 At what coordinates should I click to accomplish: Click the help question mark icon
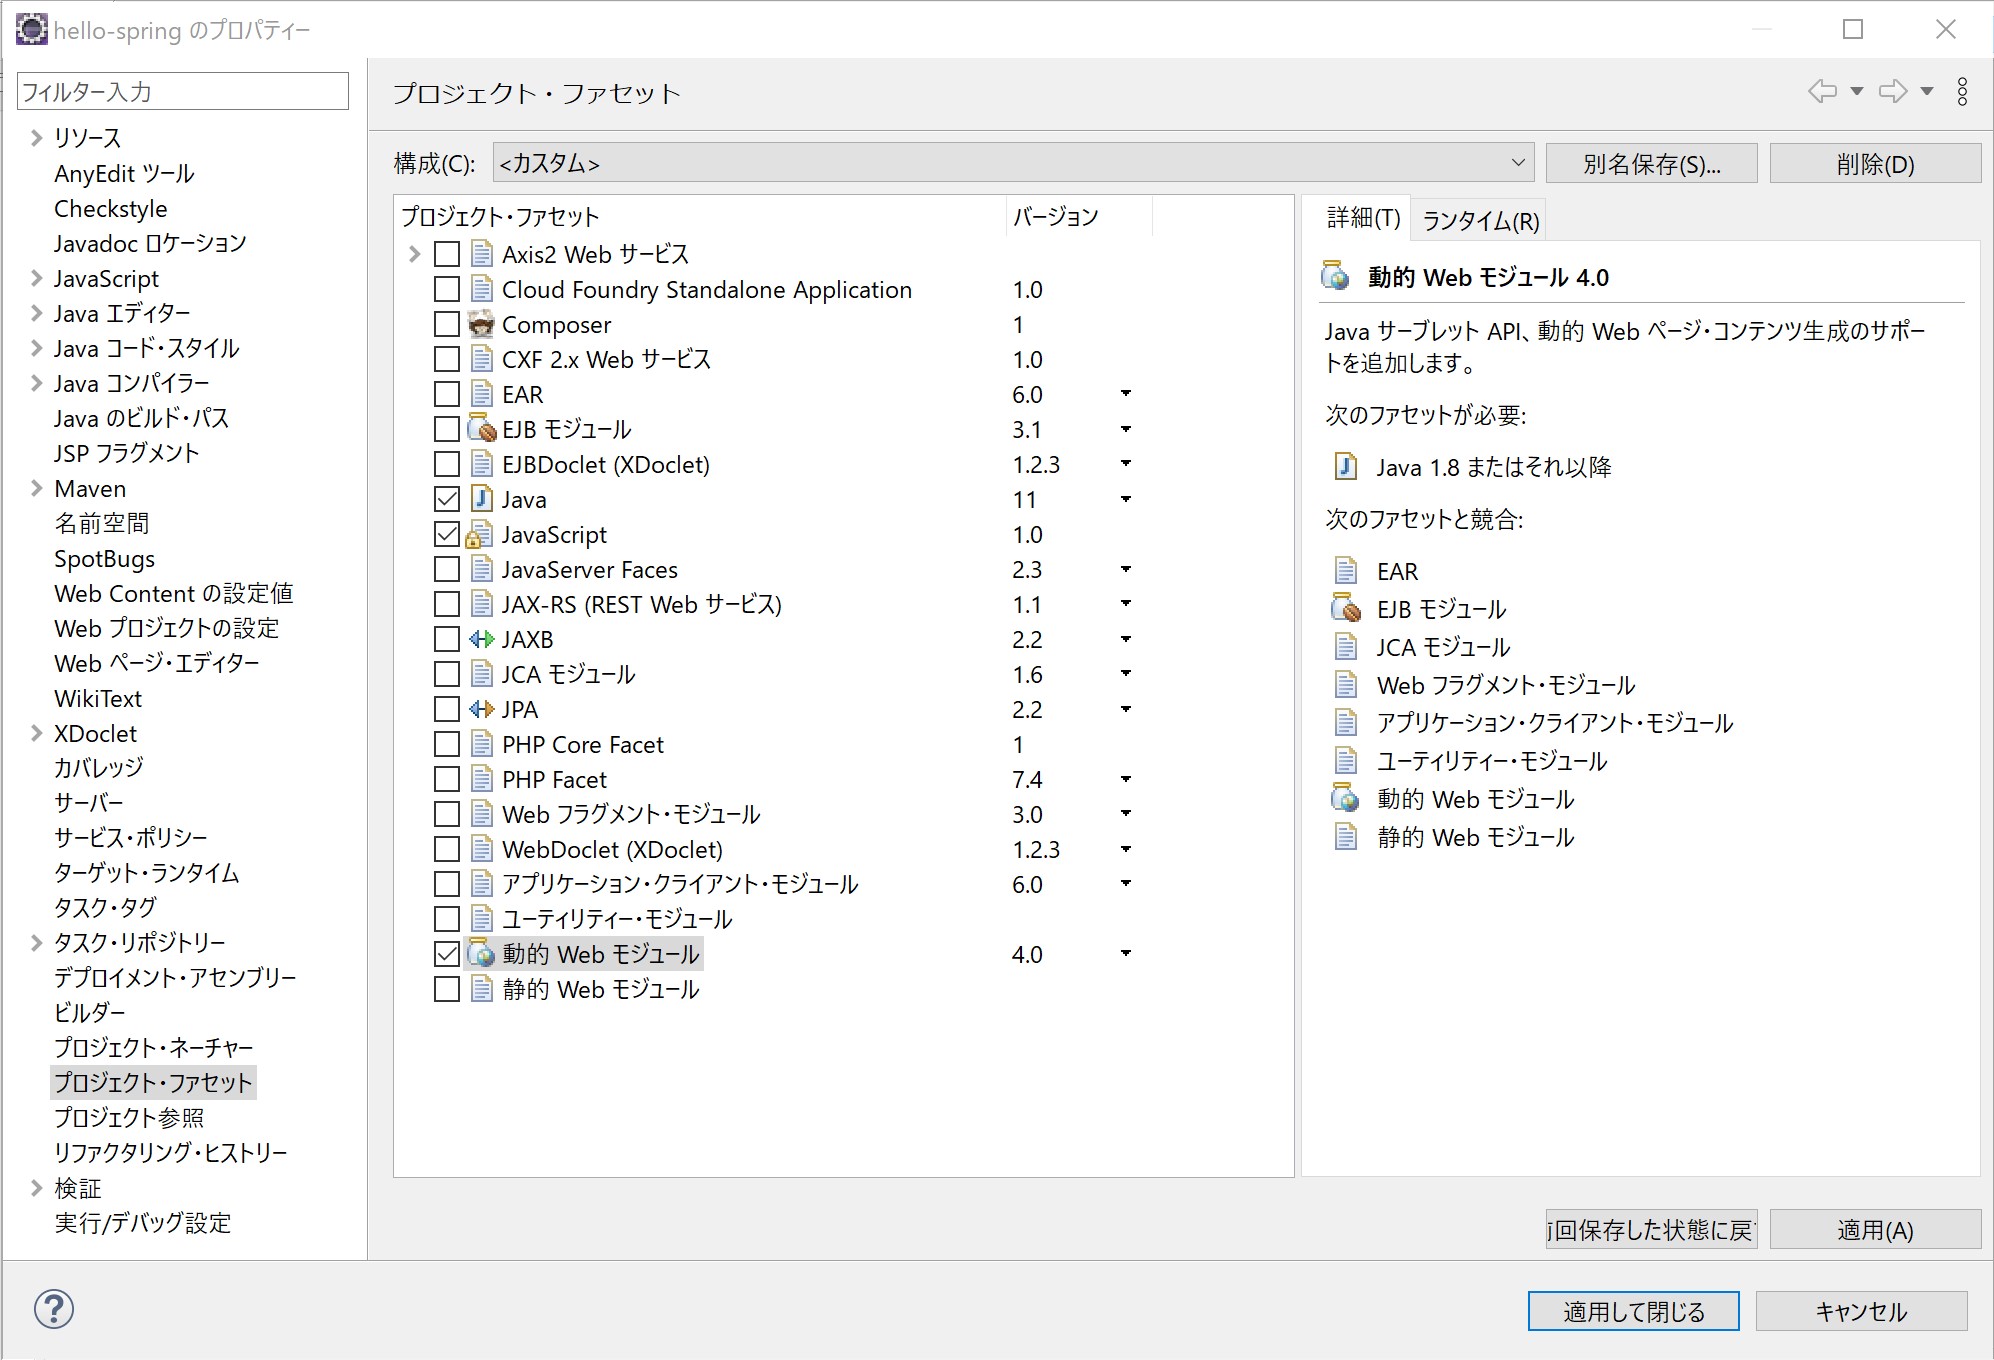tap(54, 1309)
